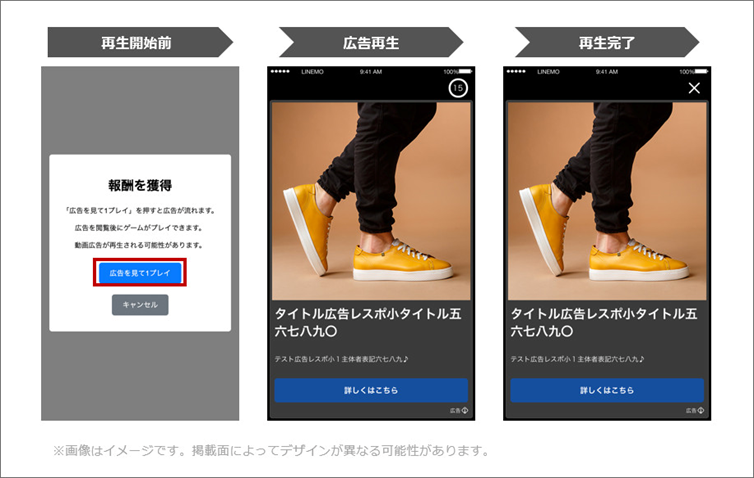Viewport: 754px width, 478px height.
Task: Click the yellow sneaker ad image in middle phone
Action: point(371,201)
